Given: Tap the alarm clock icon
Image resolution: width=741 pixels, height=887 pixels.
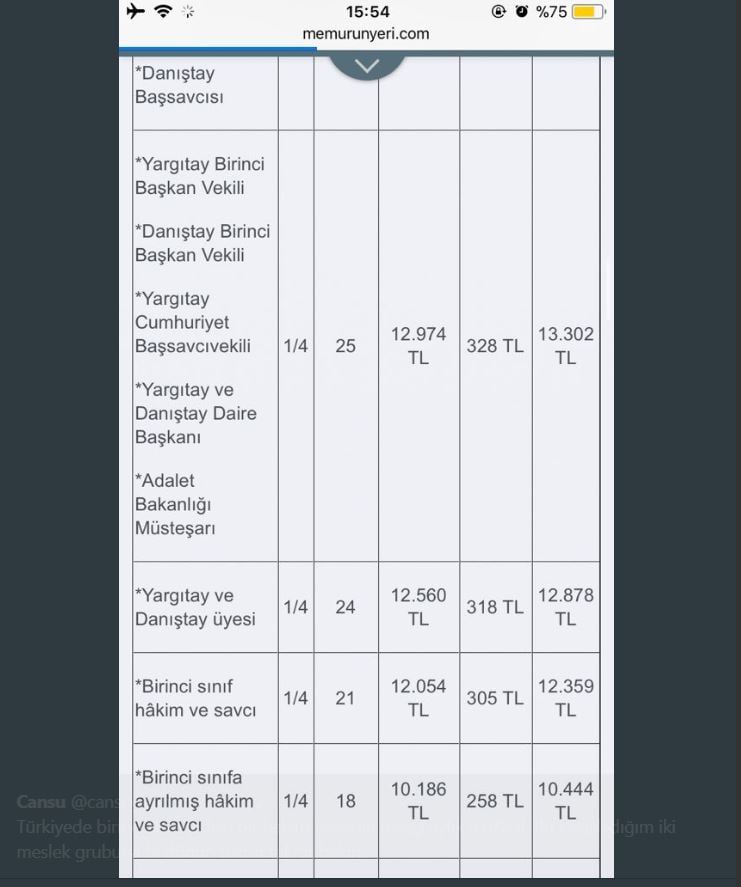Looking at the screenshot, I should tap(521, 12).
